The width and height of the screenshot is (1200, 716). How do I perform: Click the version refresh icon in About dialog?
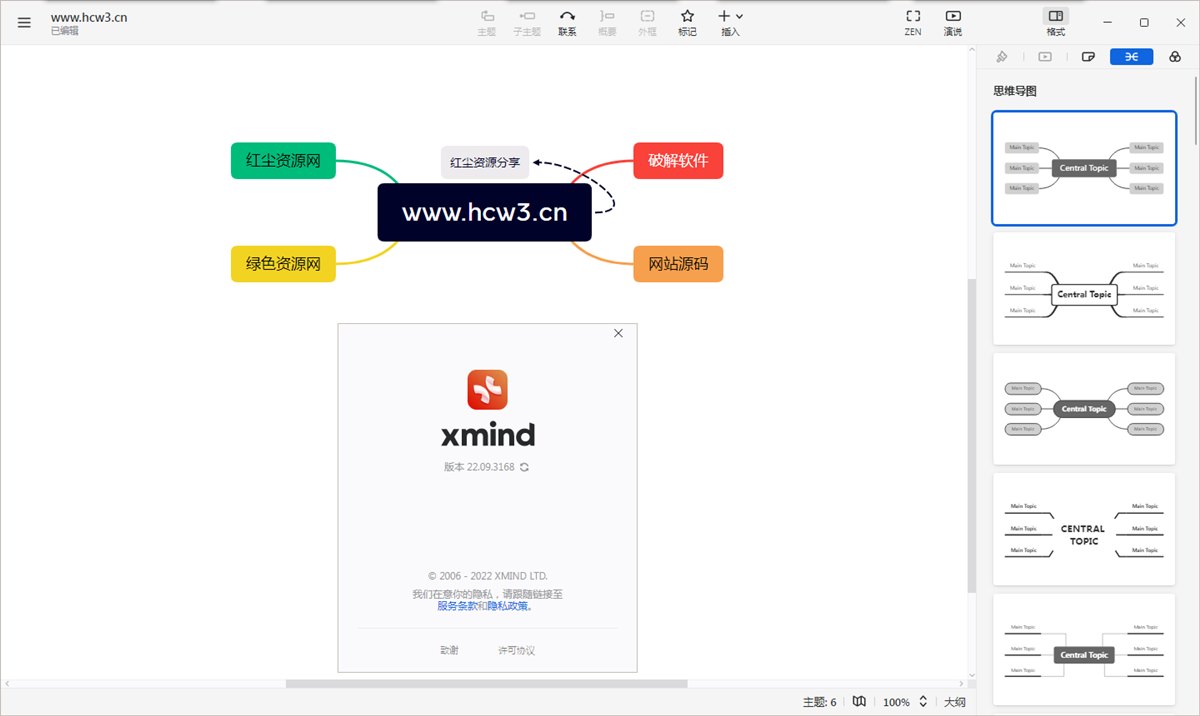pyautogui.click(x=524, y=467)
